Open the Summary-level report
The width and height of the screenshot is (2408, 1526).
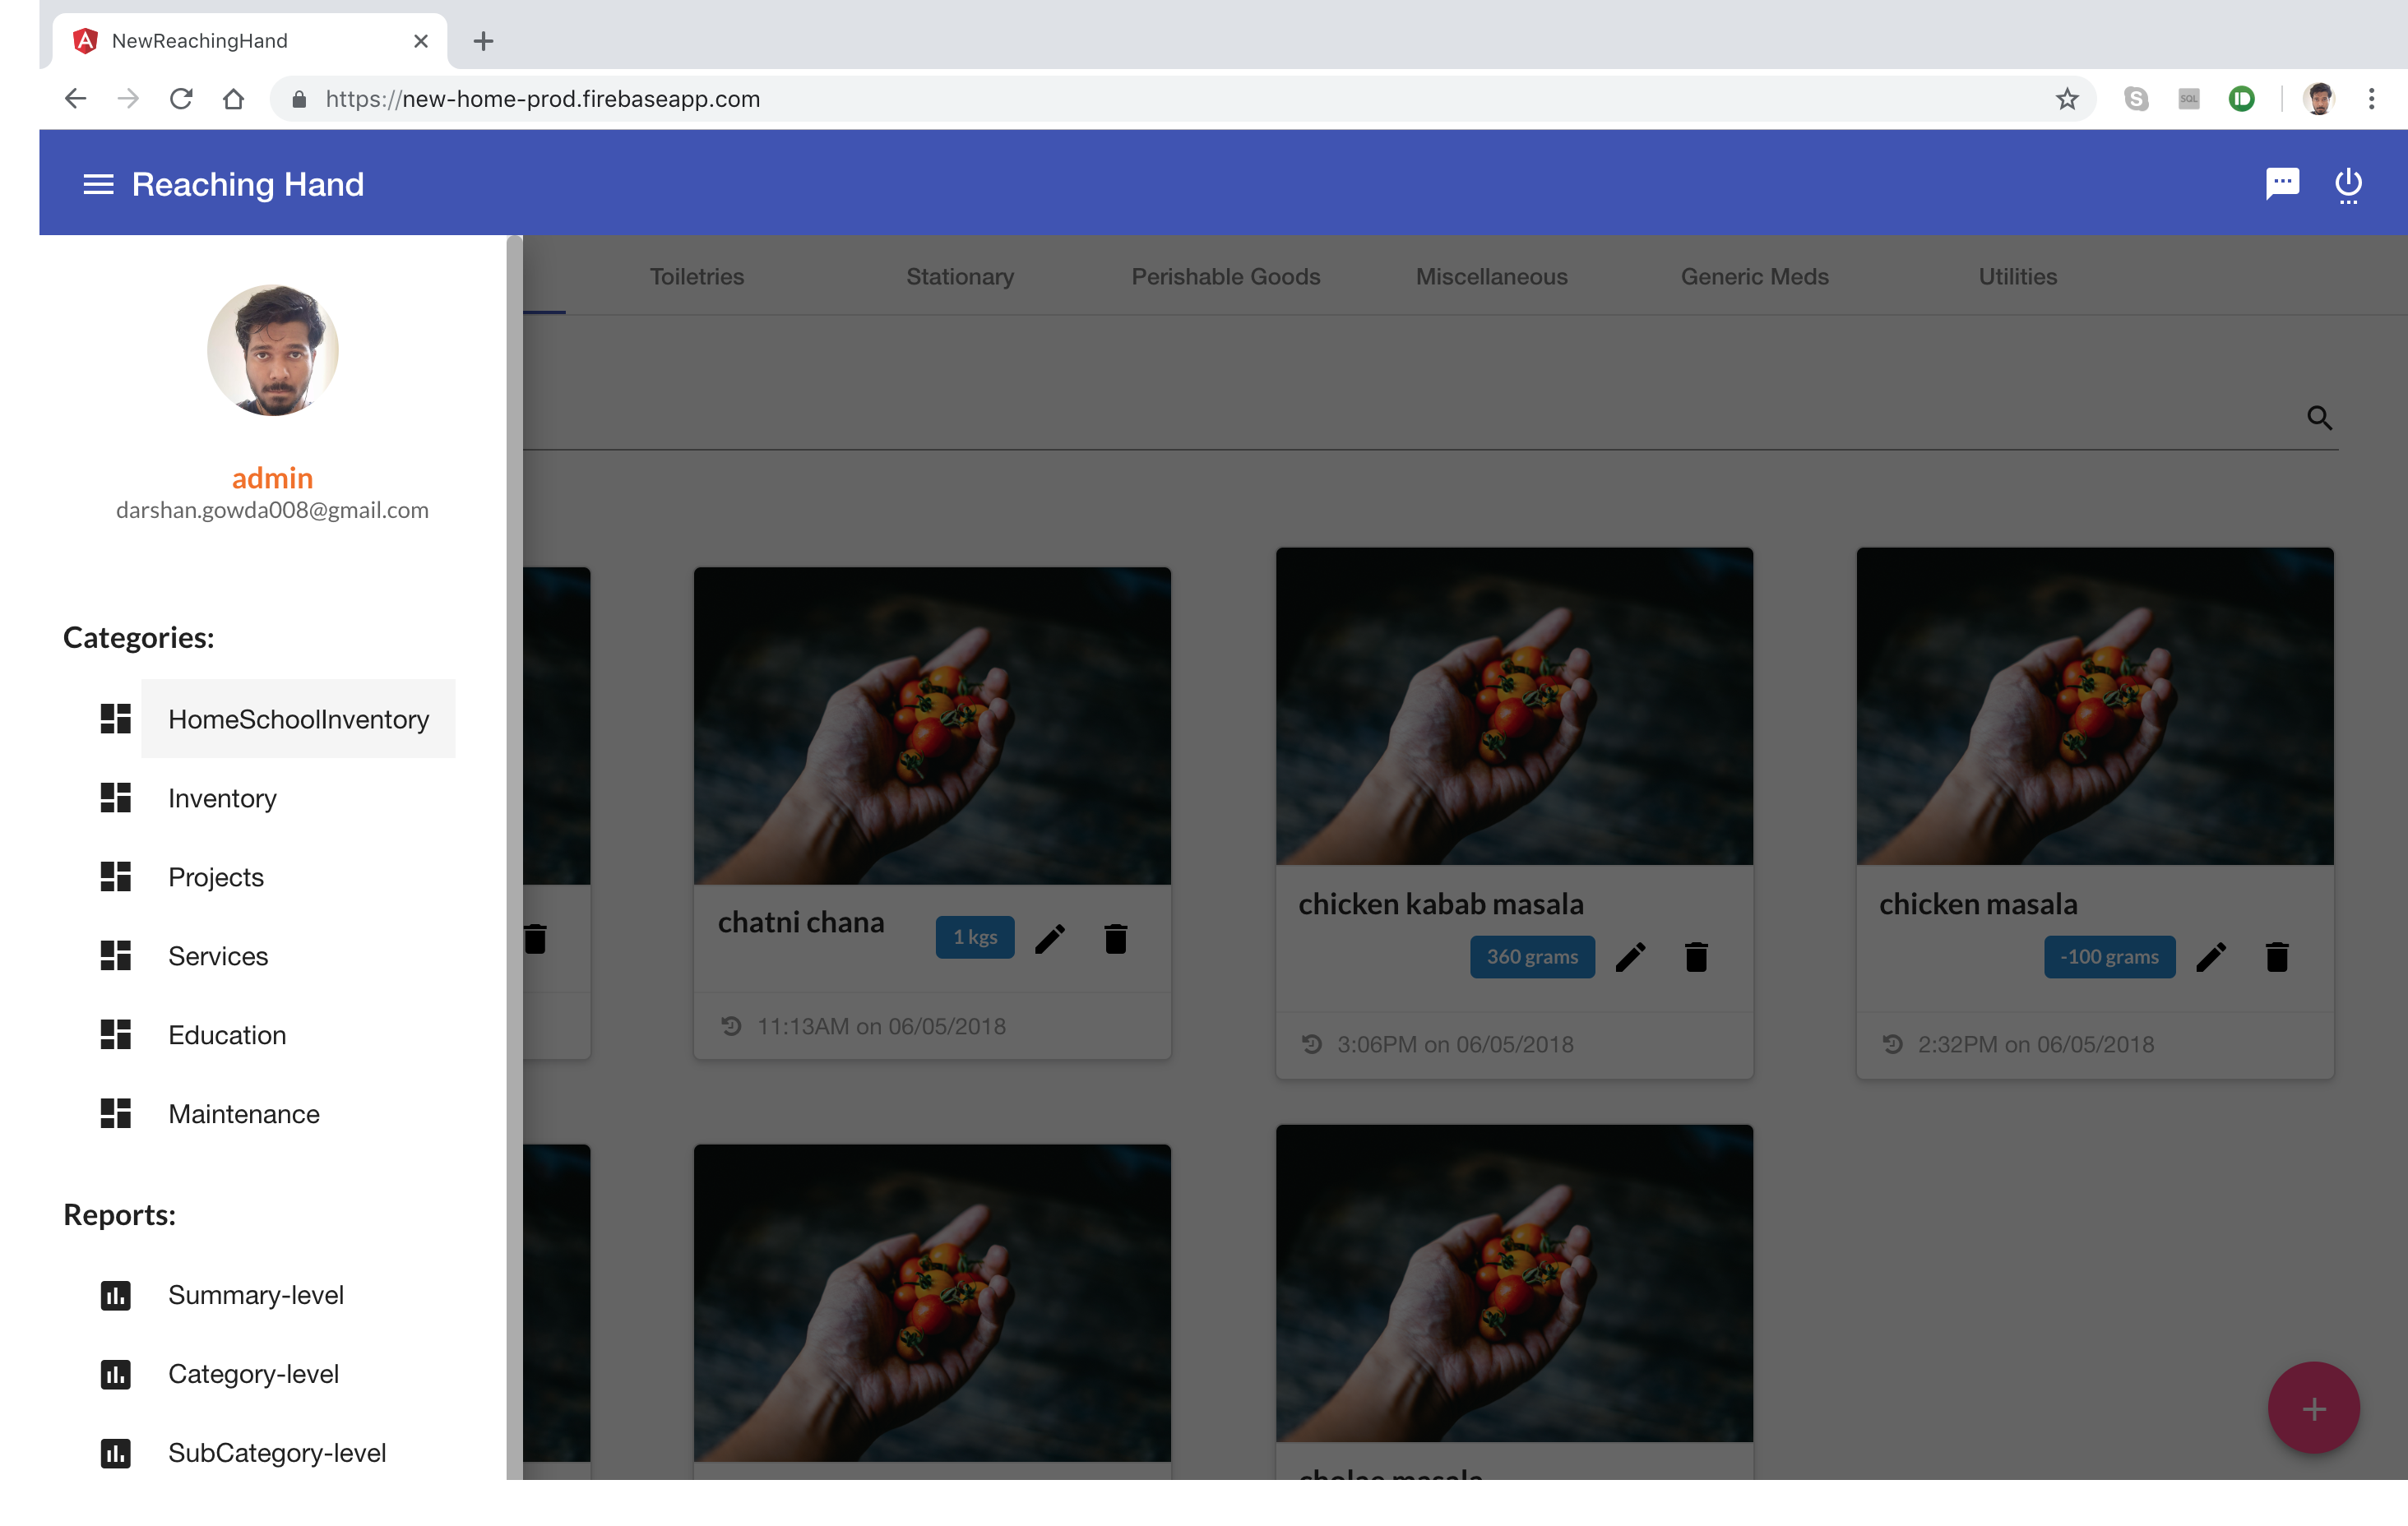(255, 1295)
